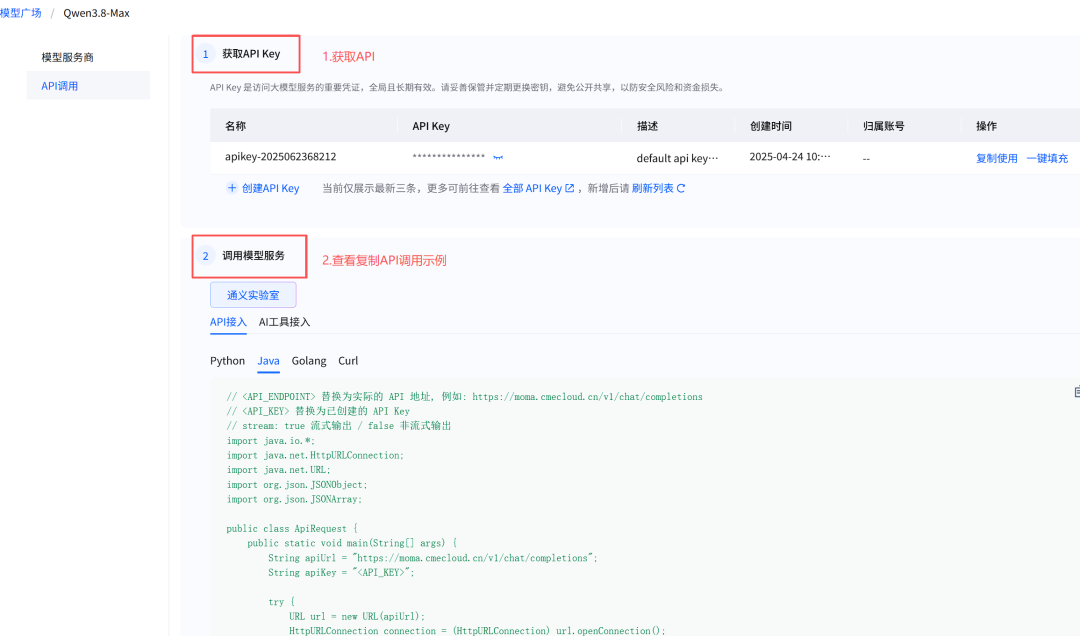Click the plus icon beside 创建API Key
The height and width of the screenshot is (636, 1080).
(232, 187)
